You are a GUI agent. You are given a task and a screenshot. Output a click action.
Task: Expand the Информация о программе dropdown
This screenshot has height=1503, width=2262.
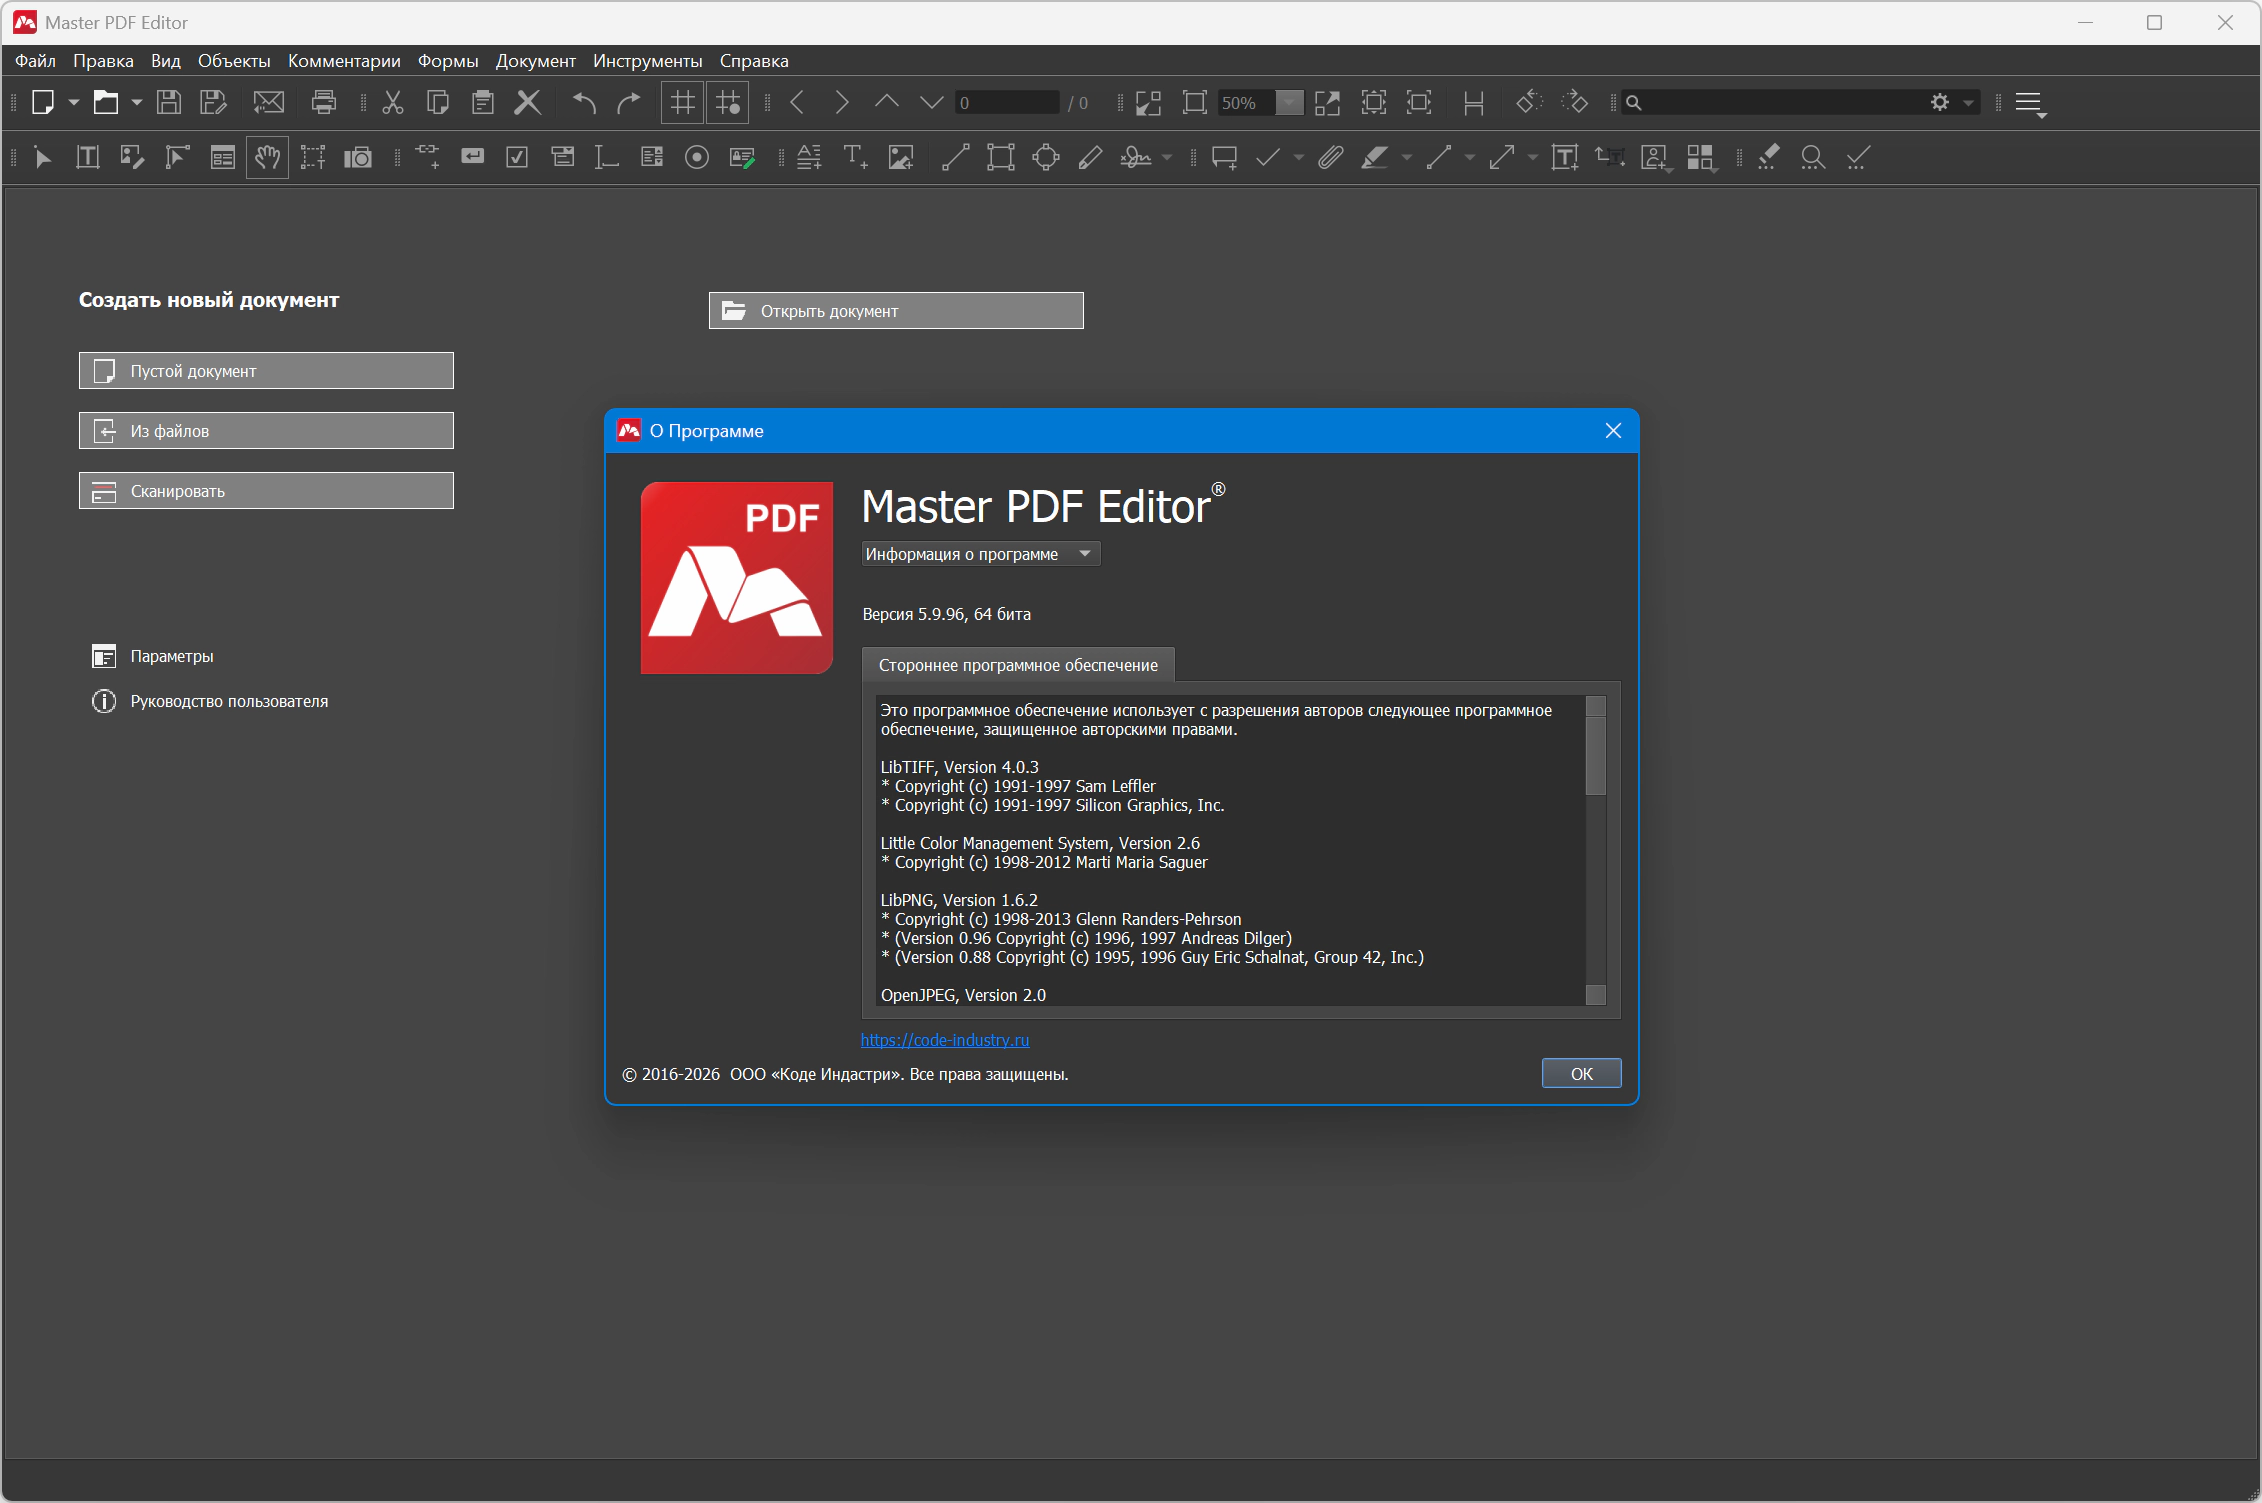tap(980, 554)
